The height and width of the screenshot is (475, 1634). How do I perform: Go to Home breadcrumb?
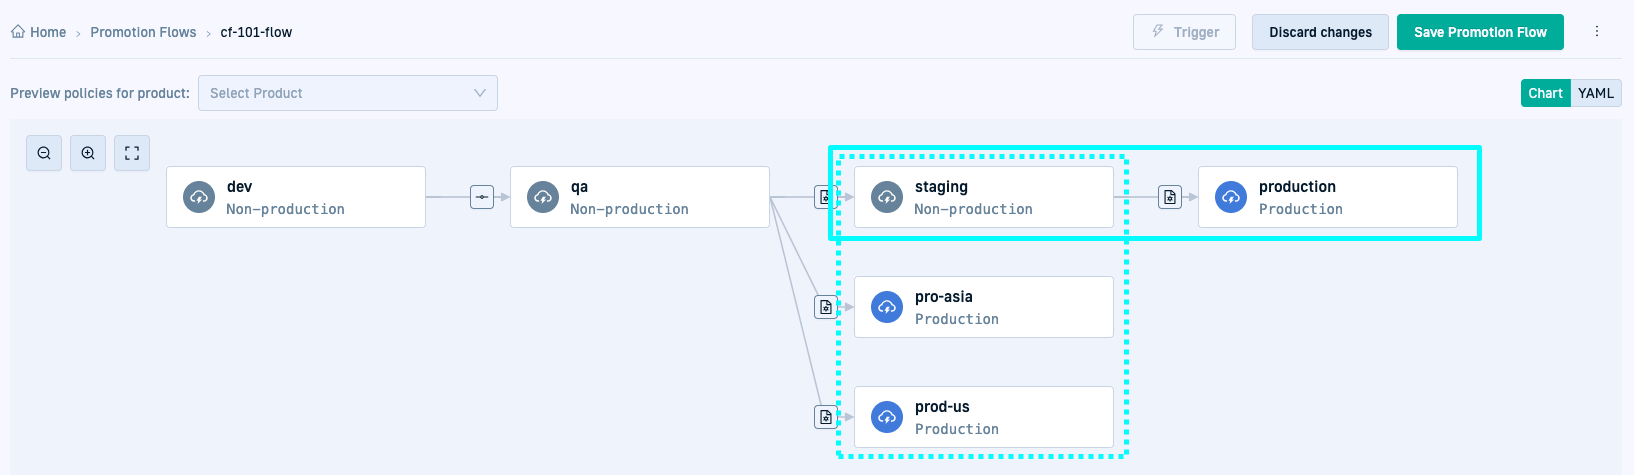pos(39,32)
